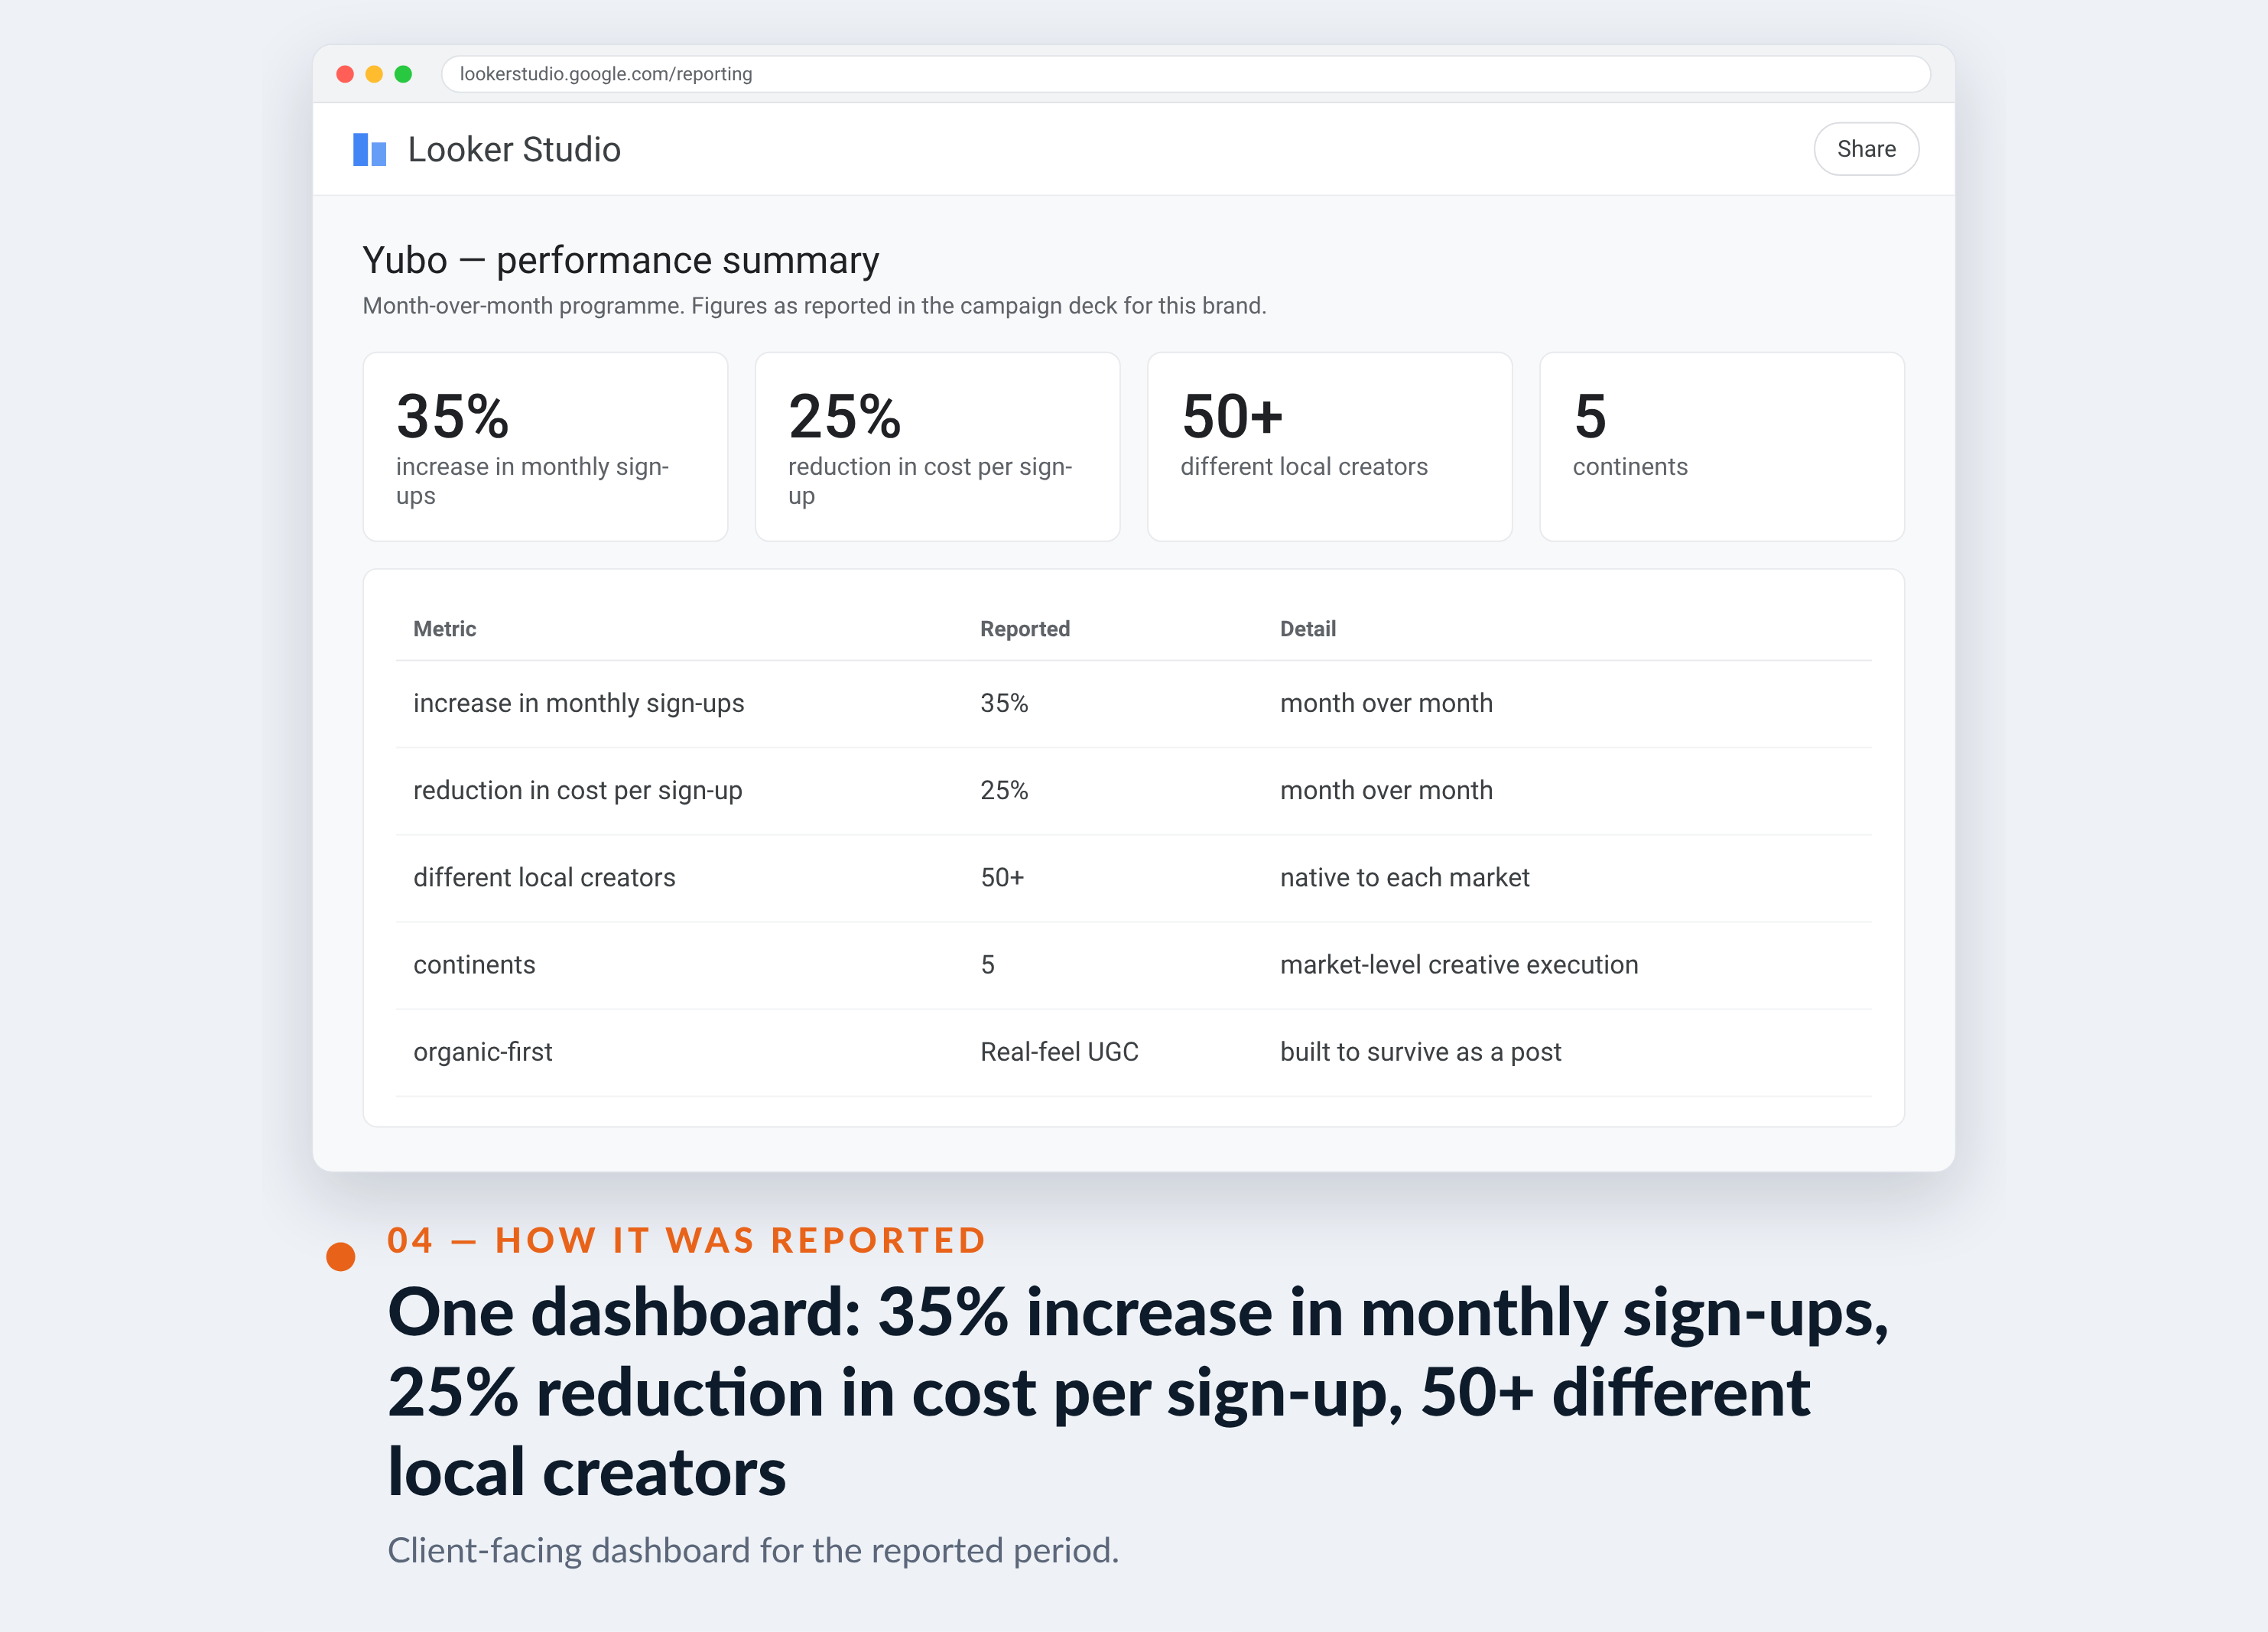Select the 5 continents scorecard
Screen dimensions: 2268x1632
(1721, 447)
